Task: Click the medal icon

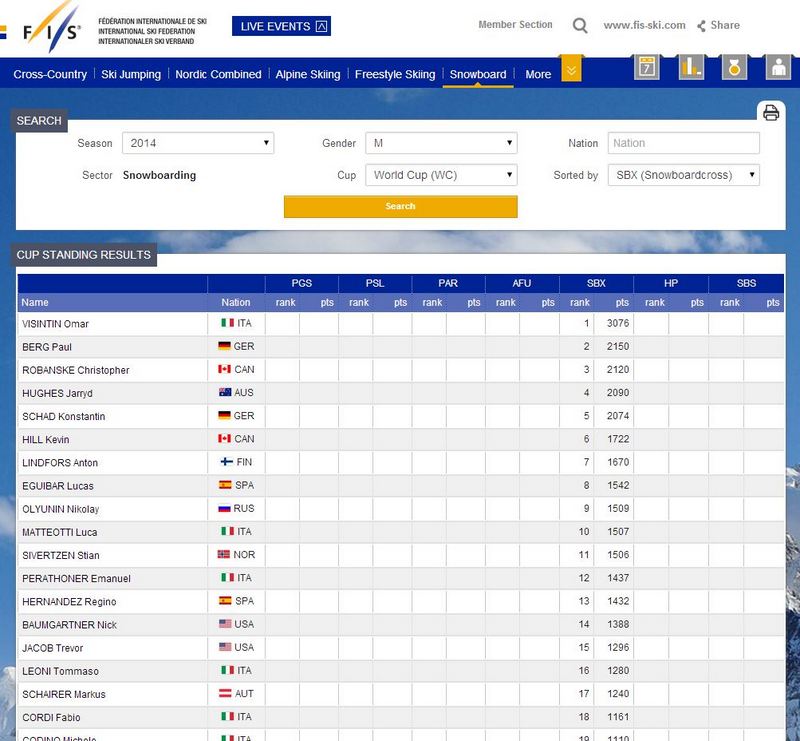Action: click(x=734, y=68)
